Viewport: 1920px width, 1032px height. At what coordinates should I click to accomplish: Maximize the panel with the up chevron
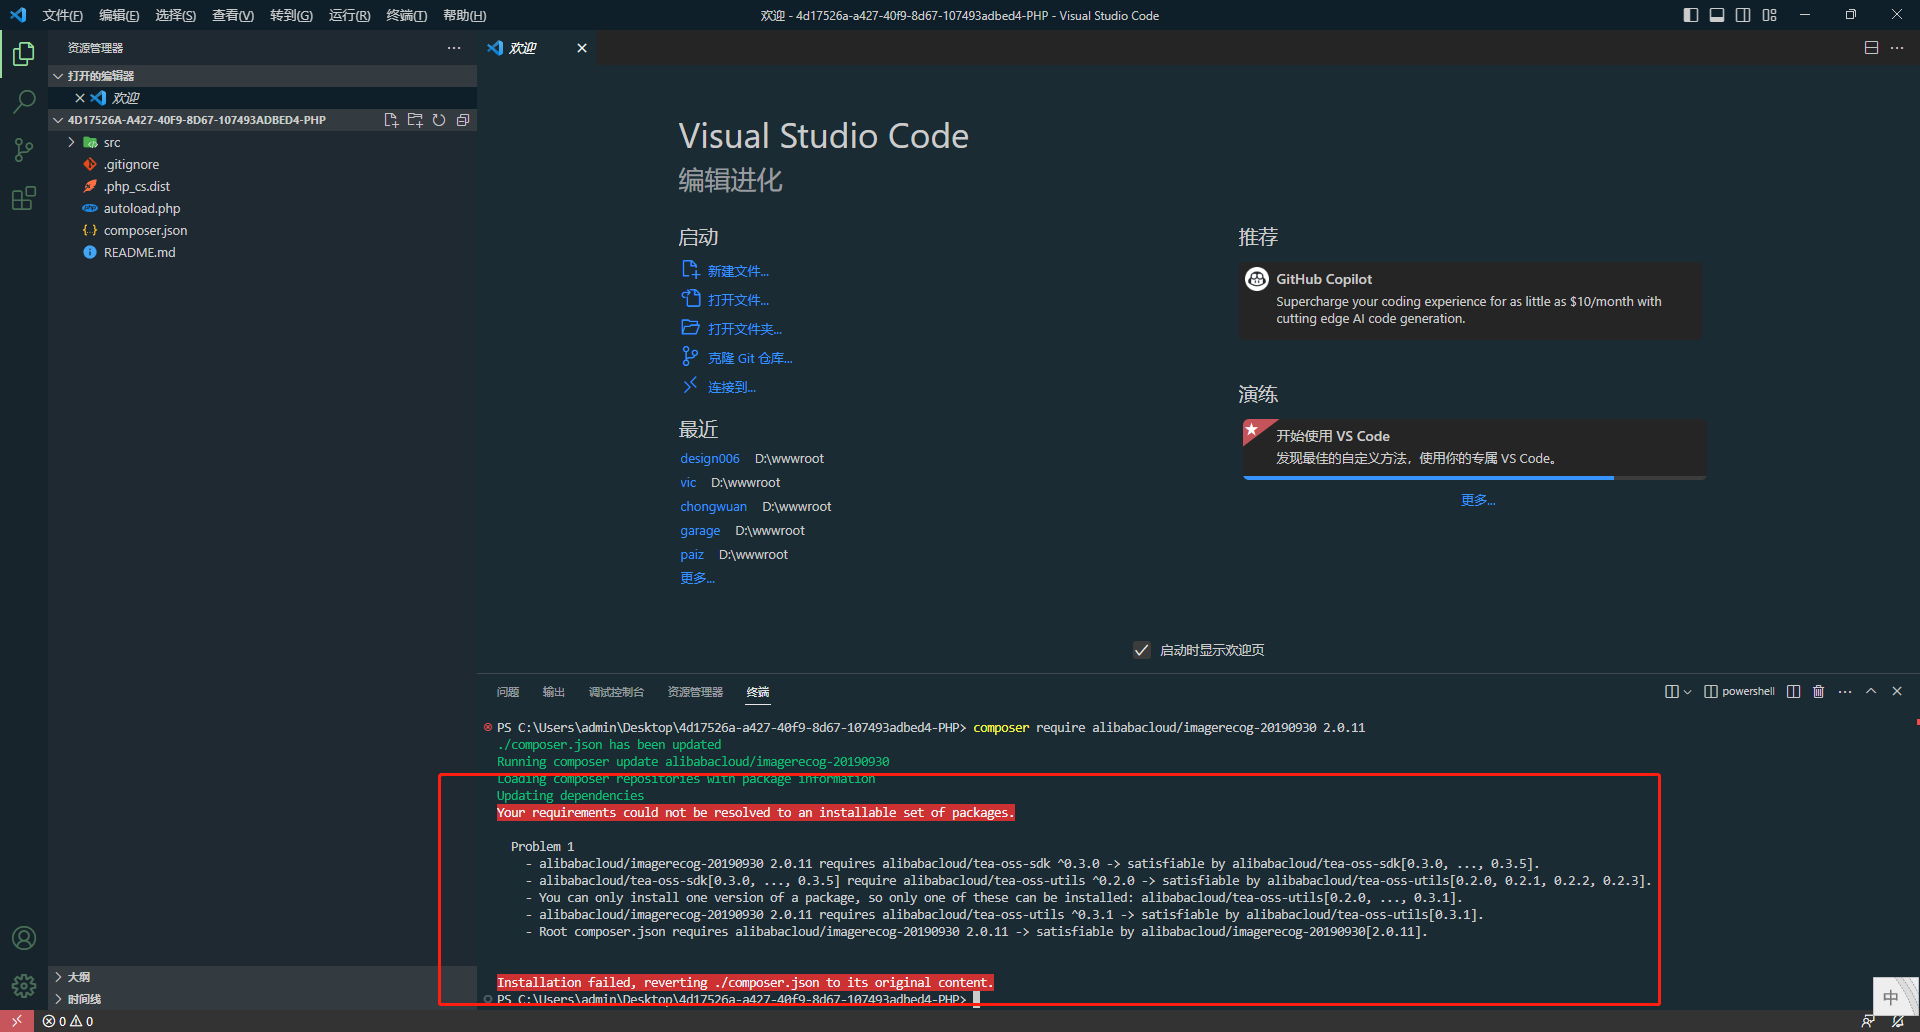pos(1871,691)
